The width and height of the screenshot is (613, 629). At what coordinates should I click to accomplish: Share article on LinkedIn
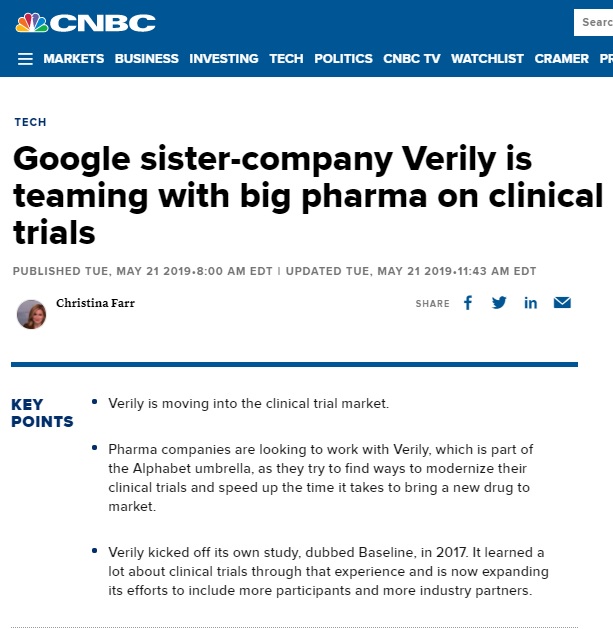tap(530, 303)
